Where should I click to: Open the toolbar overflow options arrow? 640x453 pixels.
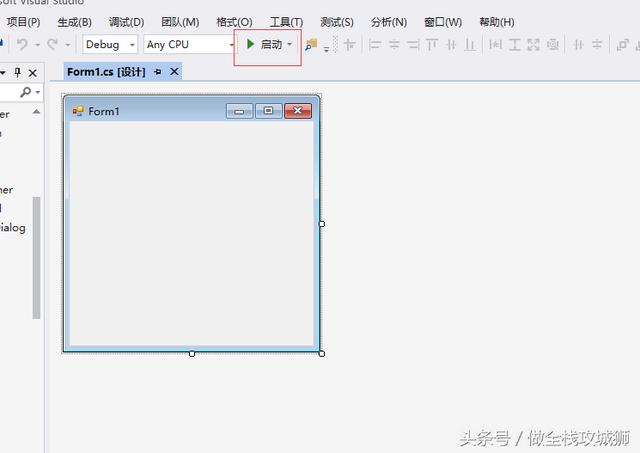pos(327,49)
